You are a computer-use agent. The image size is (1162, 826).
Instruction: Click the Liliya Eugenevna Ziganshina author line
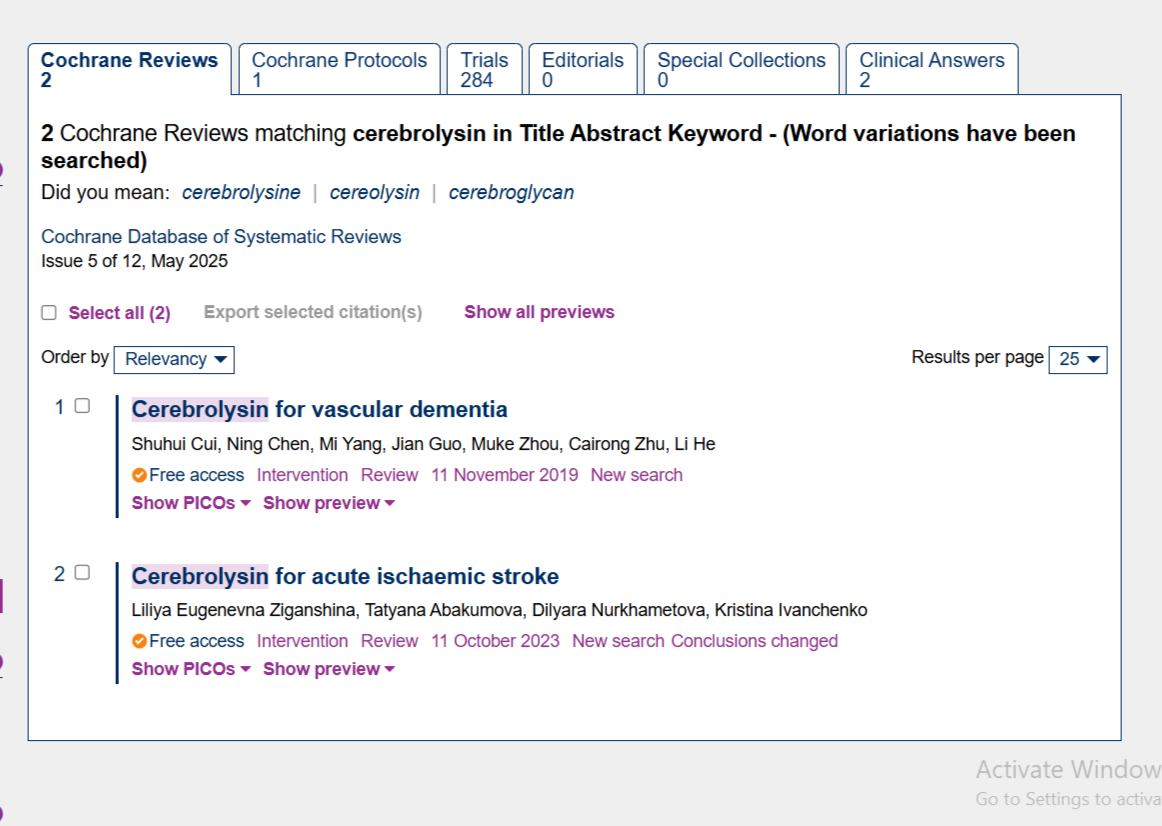[x=499, y=610]
